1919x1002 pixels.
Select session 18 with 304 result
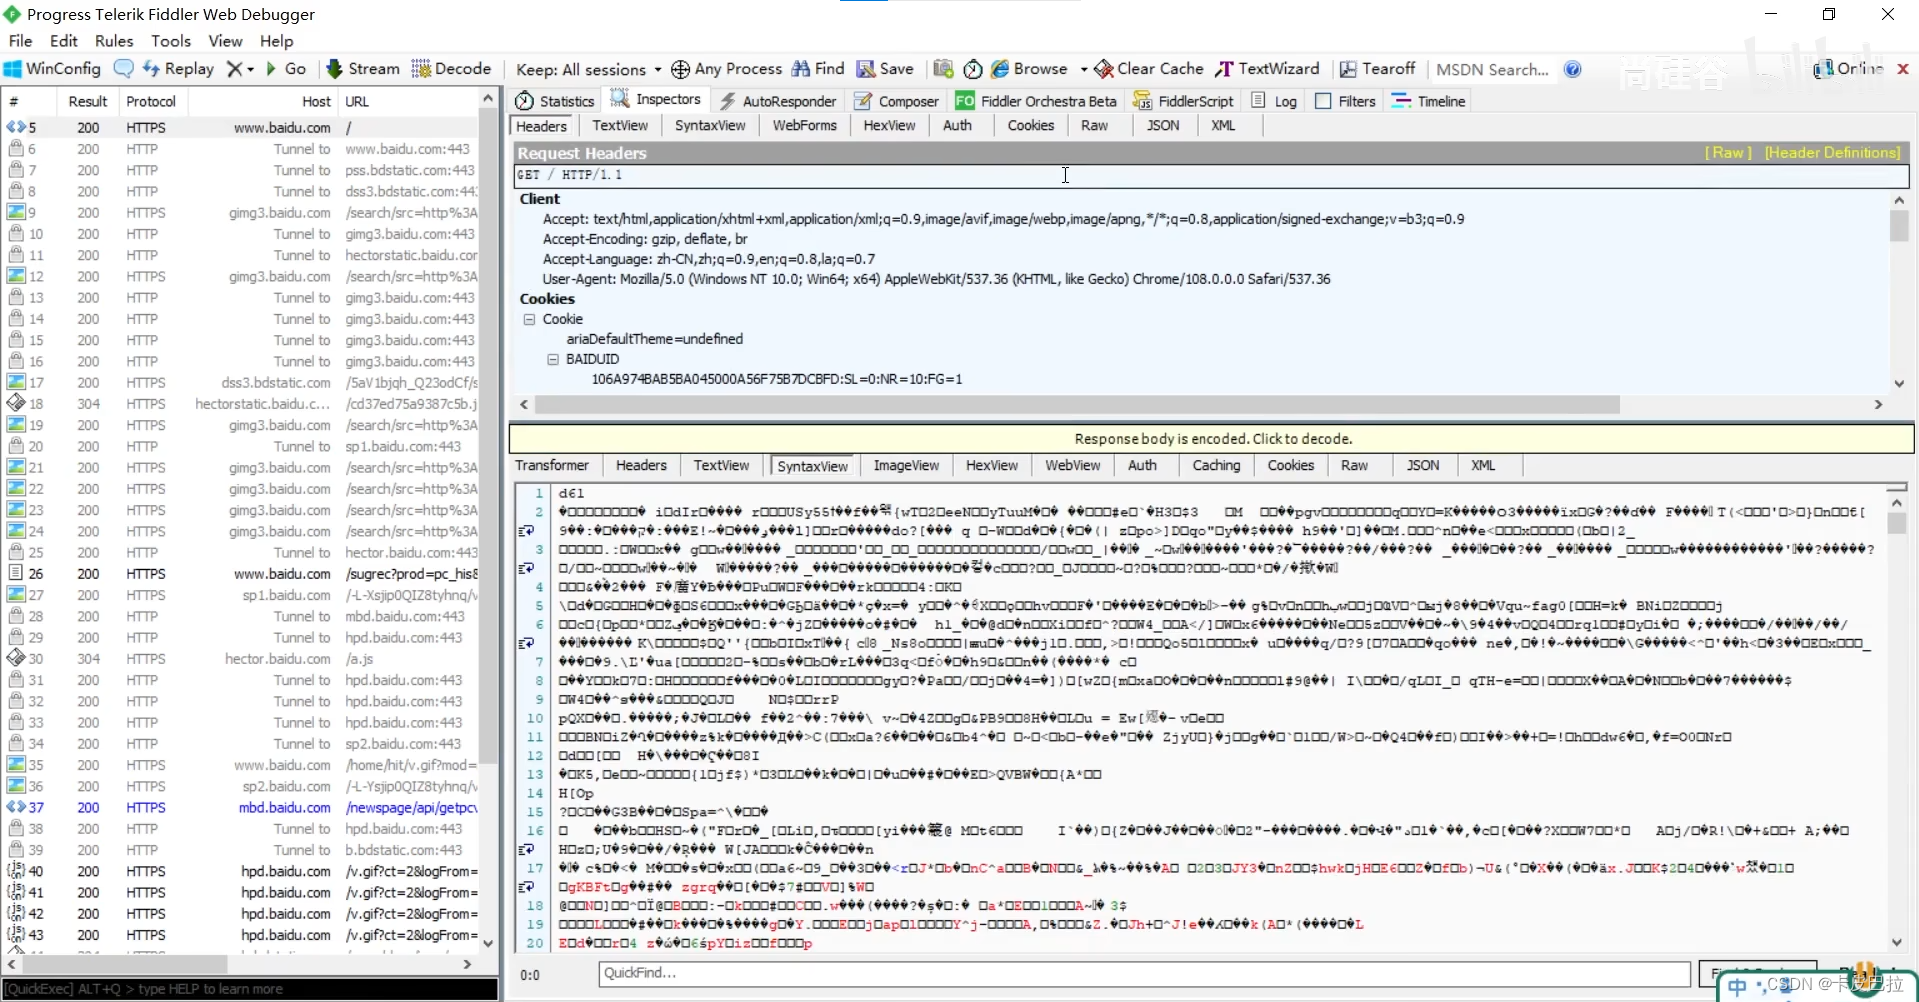pos(240,404)
